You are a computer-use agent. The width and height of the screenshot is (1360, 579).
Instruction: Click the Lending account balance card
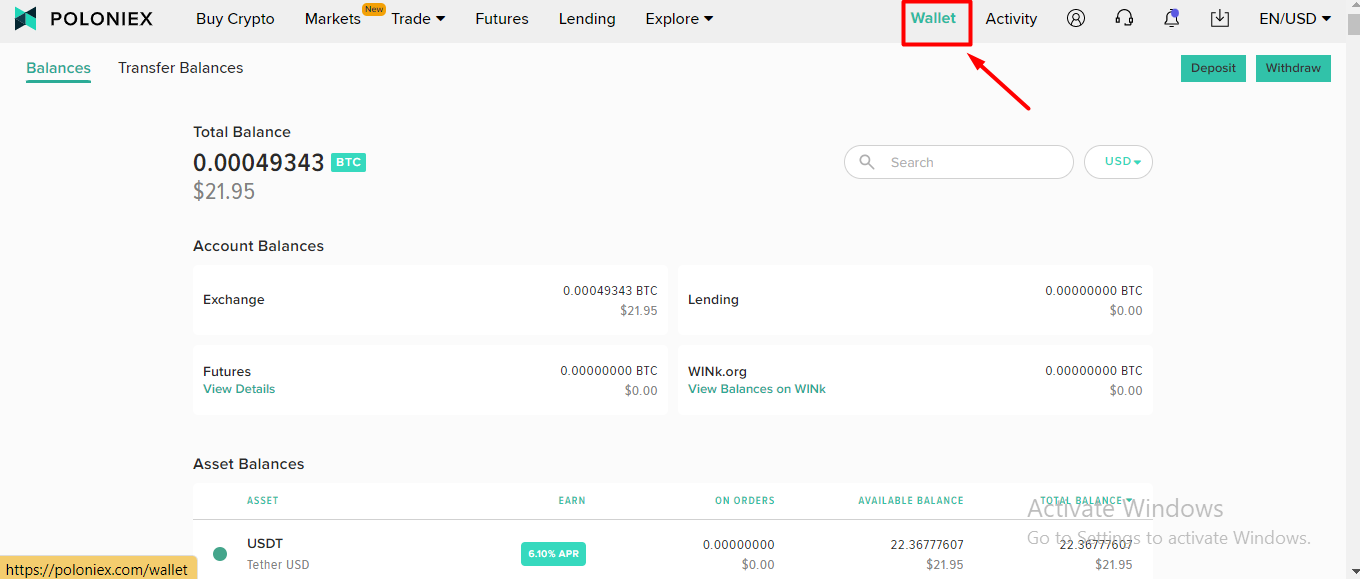tap(915, 300)
